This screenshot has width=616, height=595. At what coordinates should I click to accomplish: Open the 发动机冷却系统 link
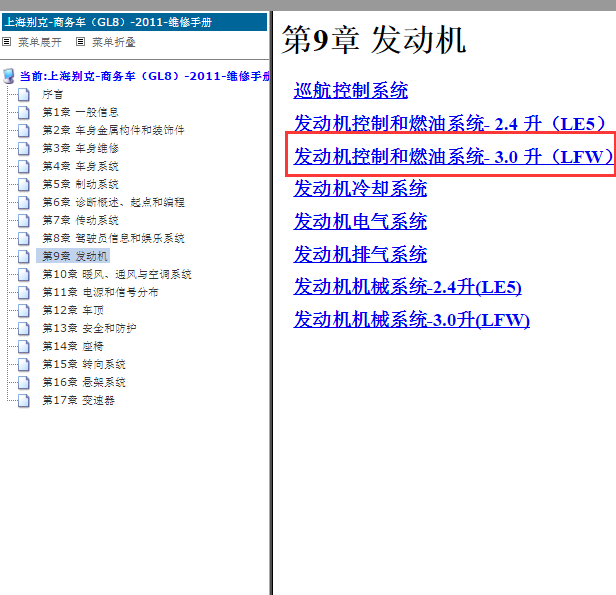click(x=360, y=189)
